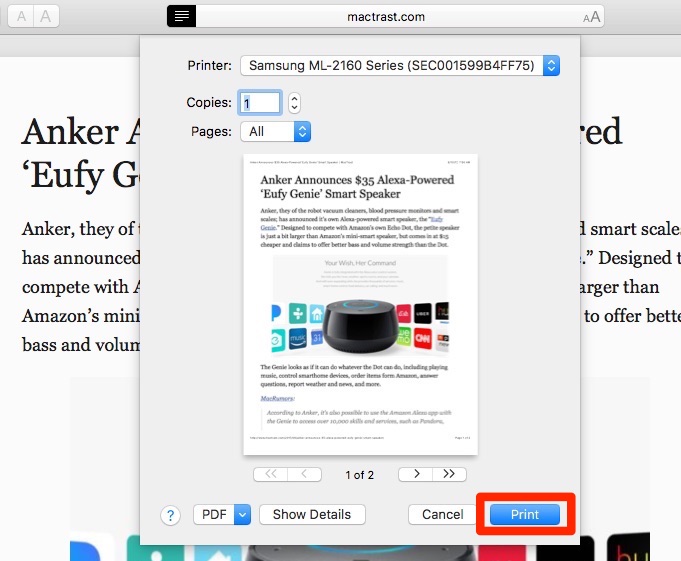Go to next preview page

[416, 474]
